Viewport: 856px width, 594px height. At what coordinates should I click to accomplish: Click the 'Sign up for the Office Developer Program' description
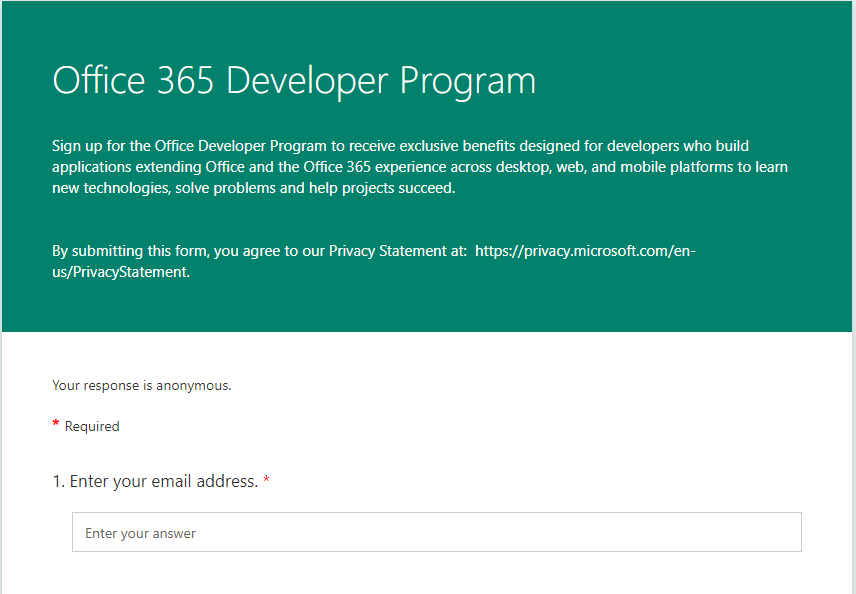(x=420, y=167)
